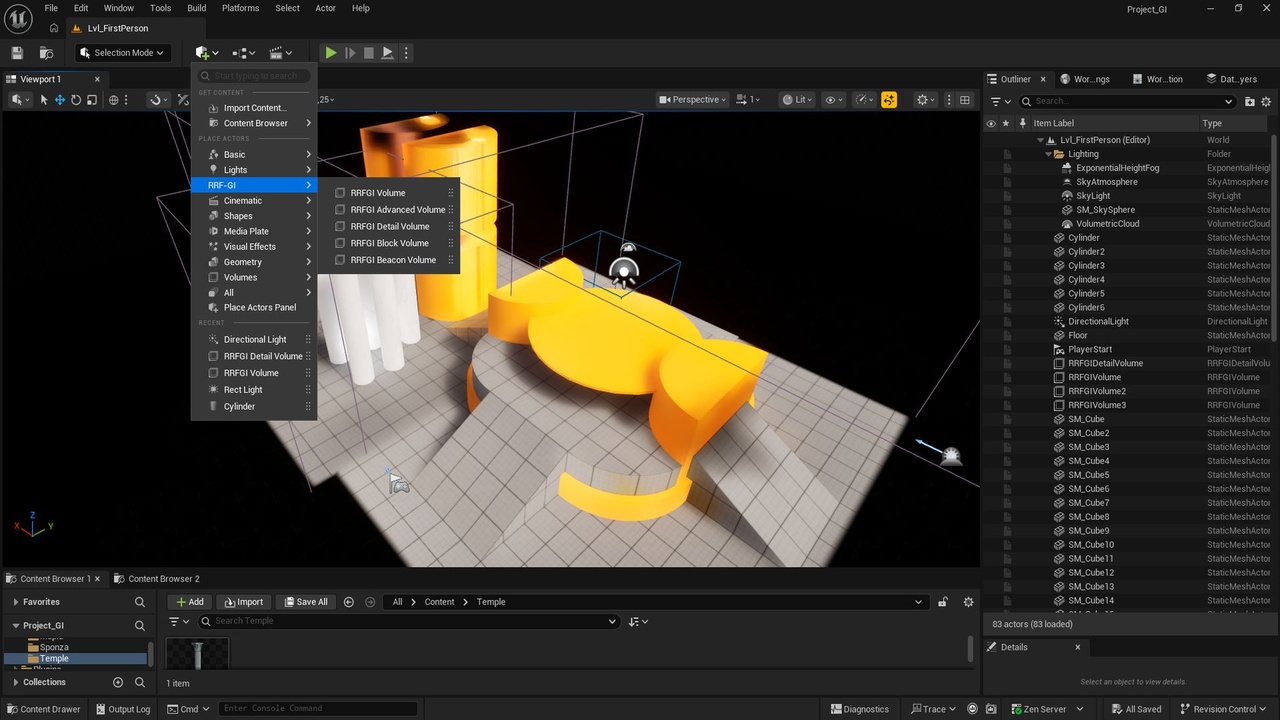Open the Lights submenu entry
This screenshot has width=1280, height=720.
pos(254,170)
